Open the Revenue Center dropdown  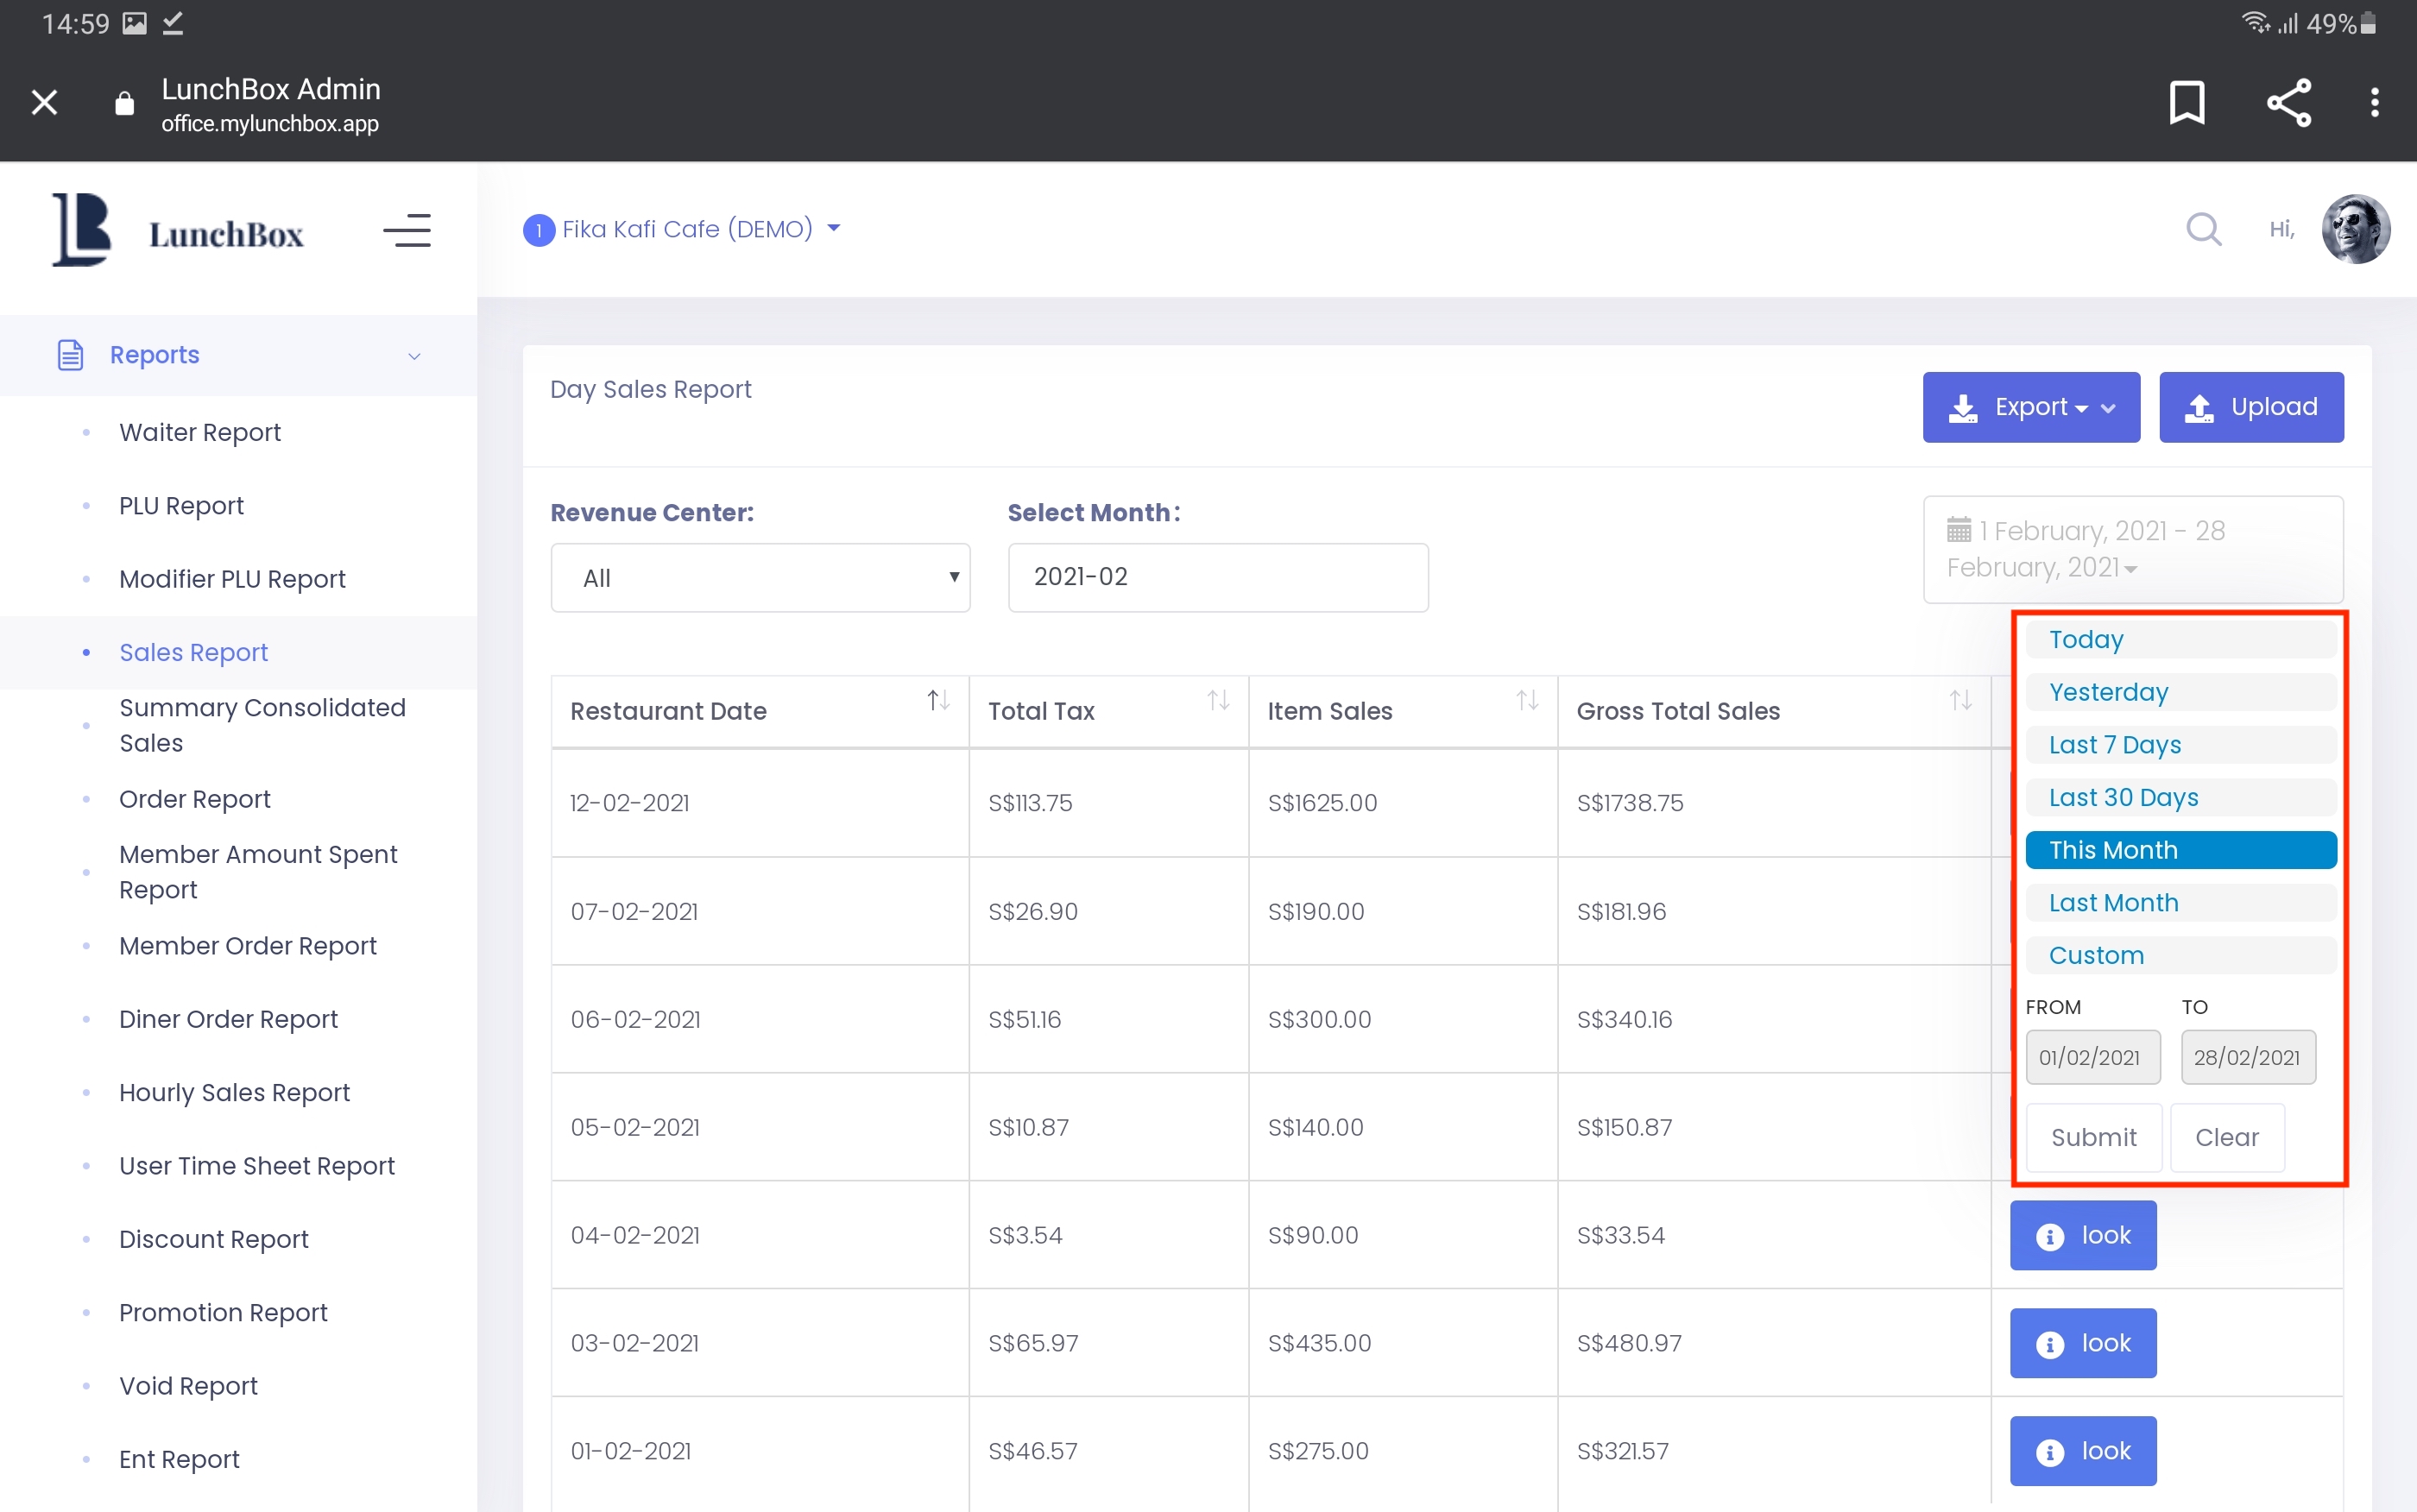[760, 578]
